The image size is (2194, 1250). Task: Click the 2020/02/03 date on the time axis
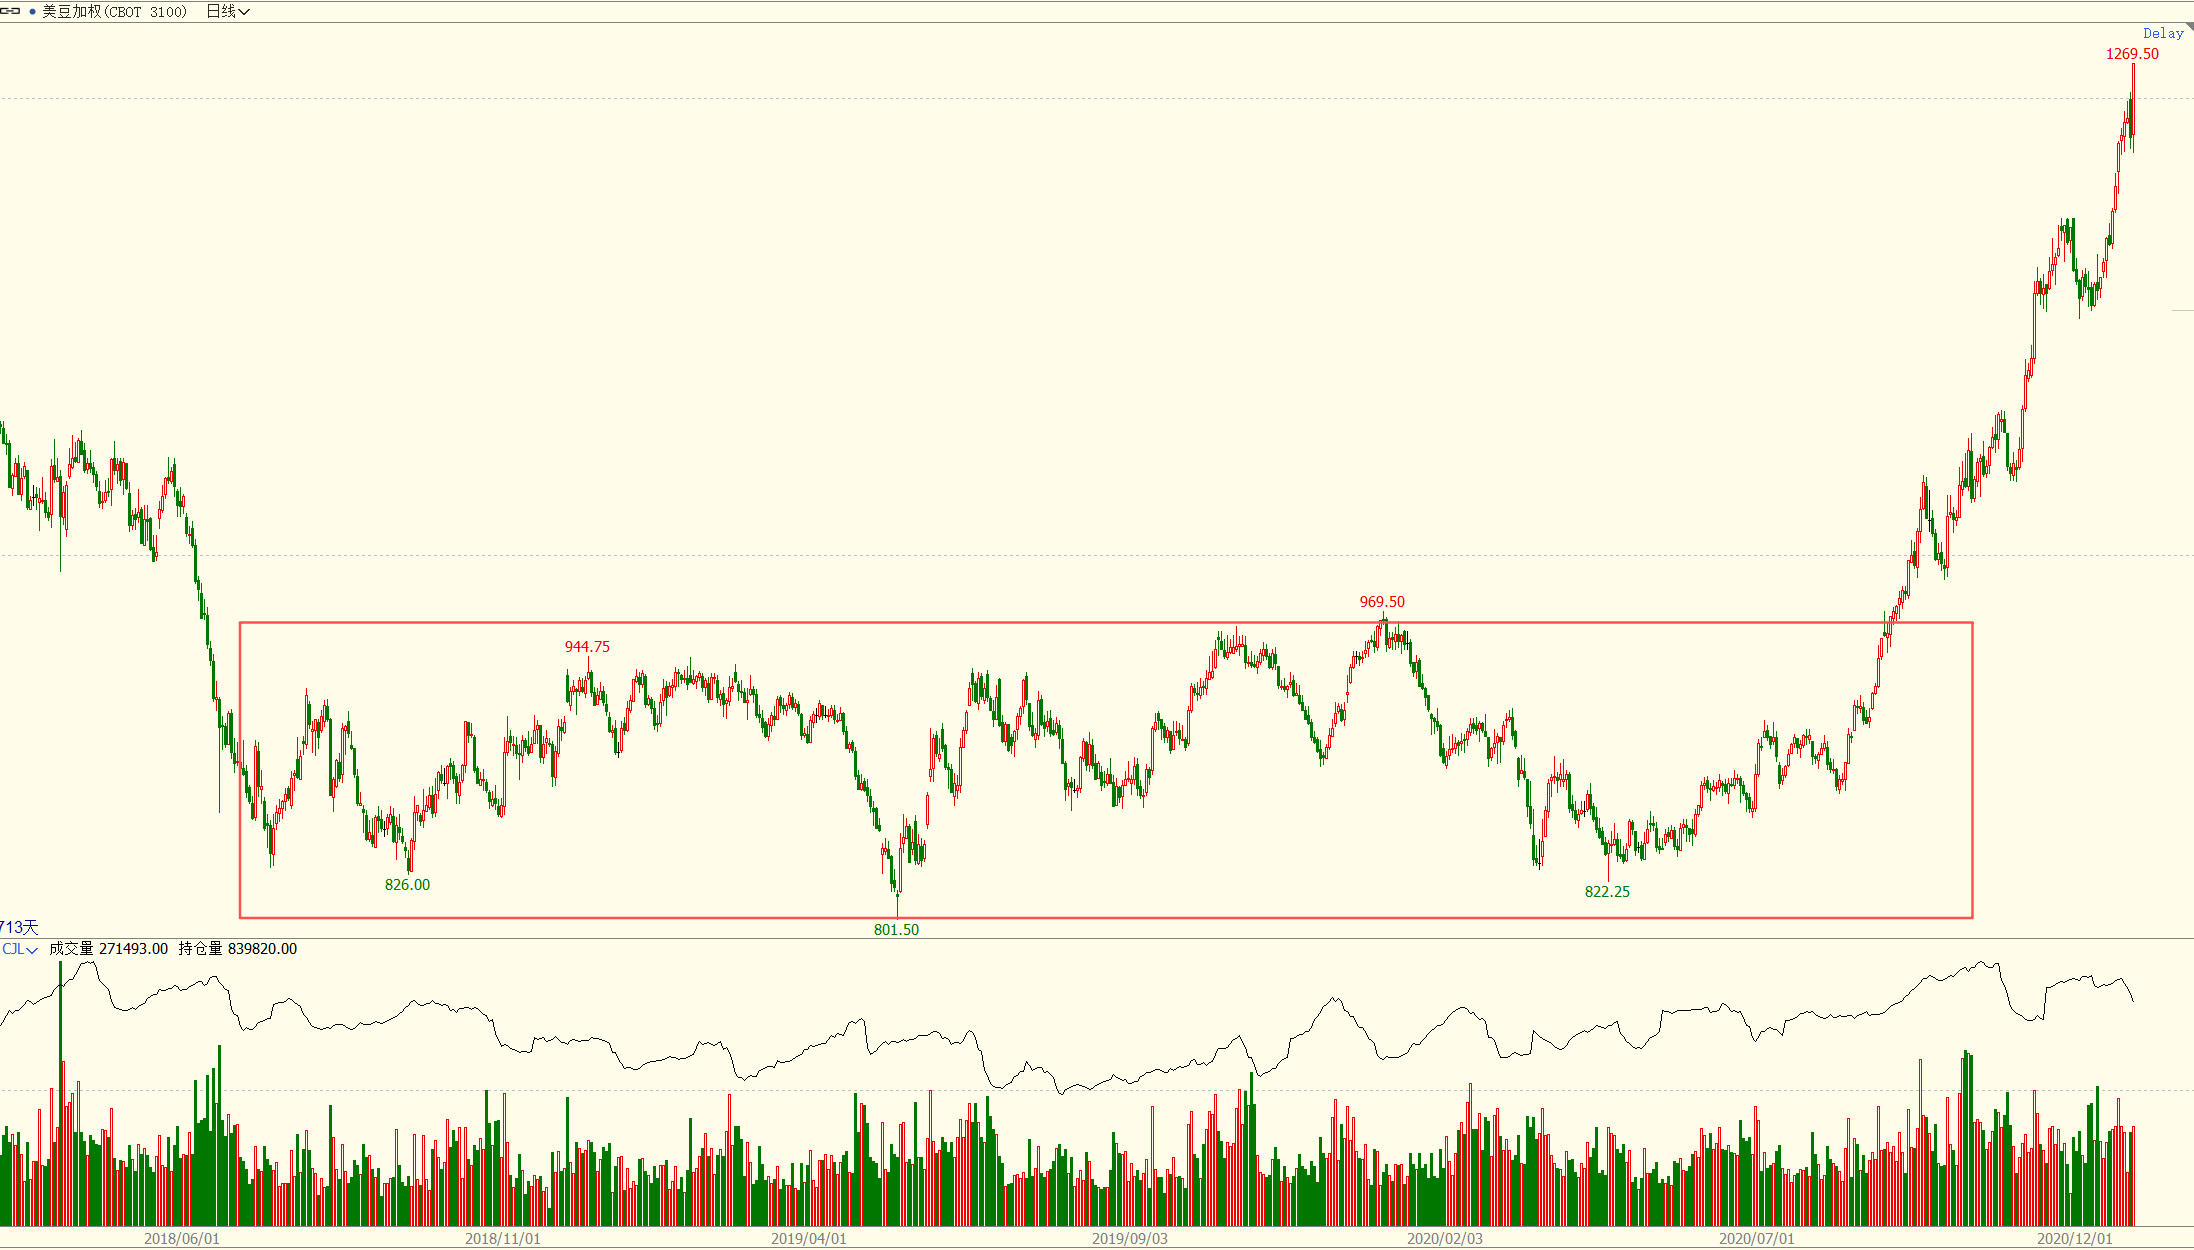[1444, 1238]
